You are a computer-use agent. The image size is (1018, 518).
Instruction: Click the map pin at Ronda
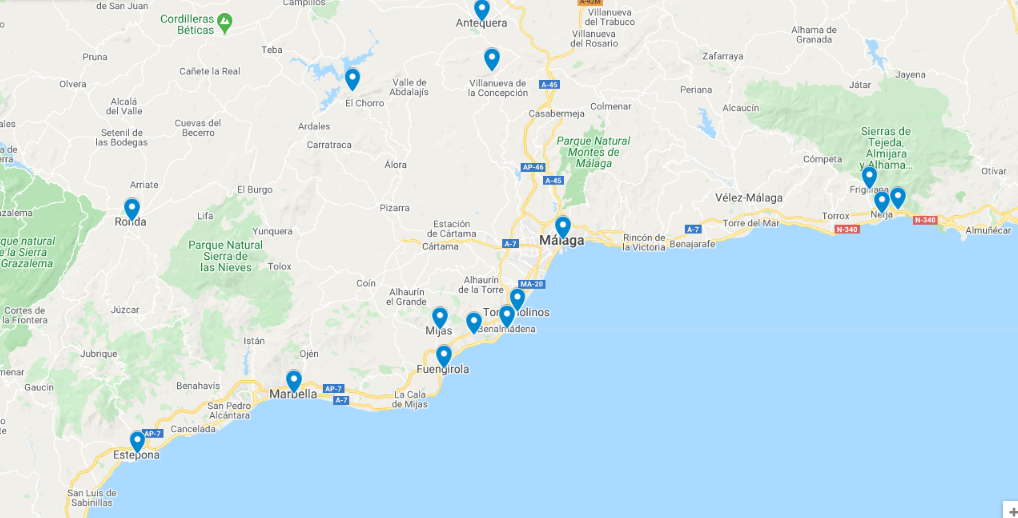tap(132, 209)
